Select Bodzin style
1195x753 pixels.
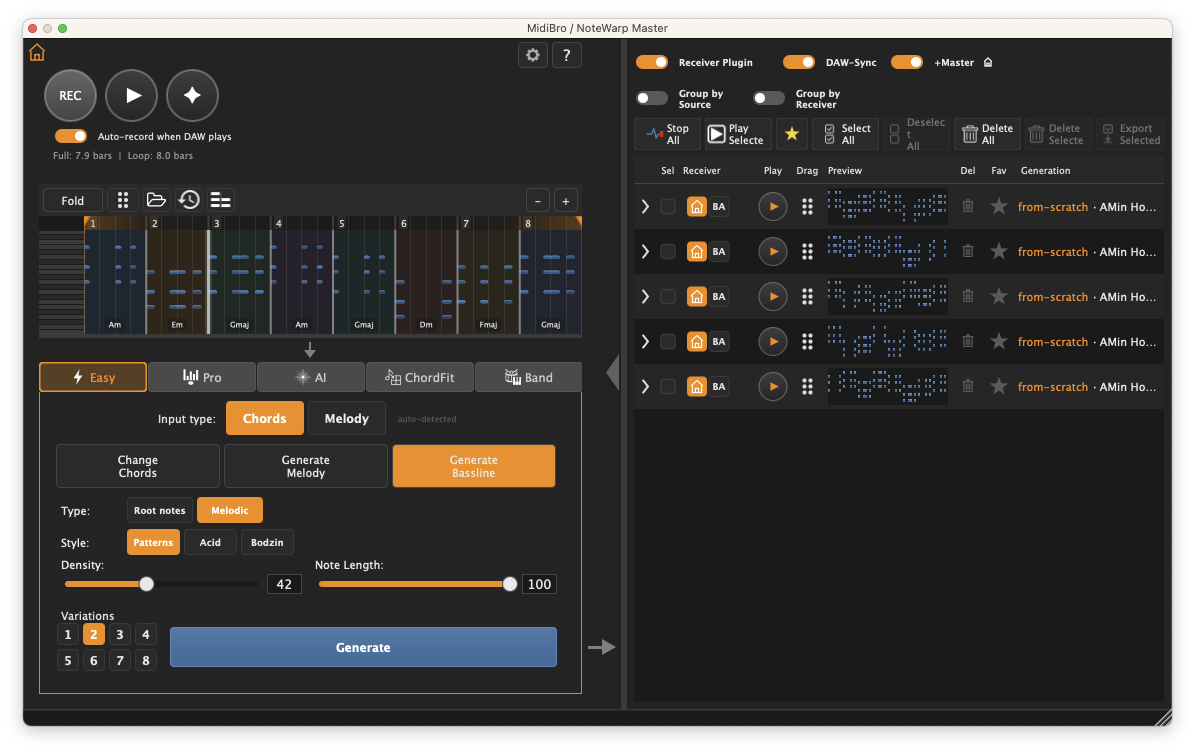(267, 543)
